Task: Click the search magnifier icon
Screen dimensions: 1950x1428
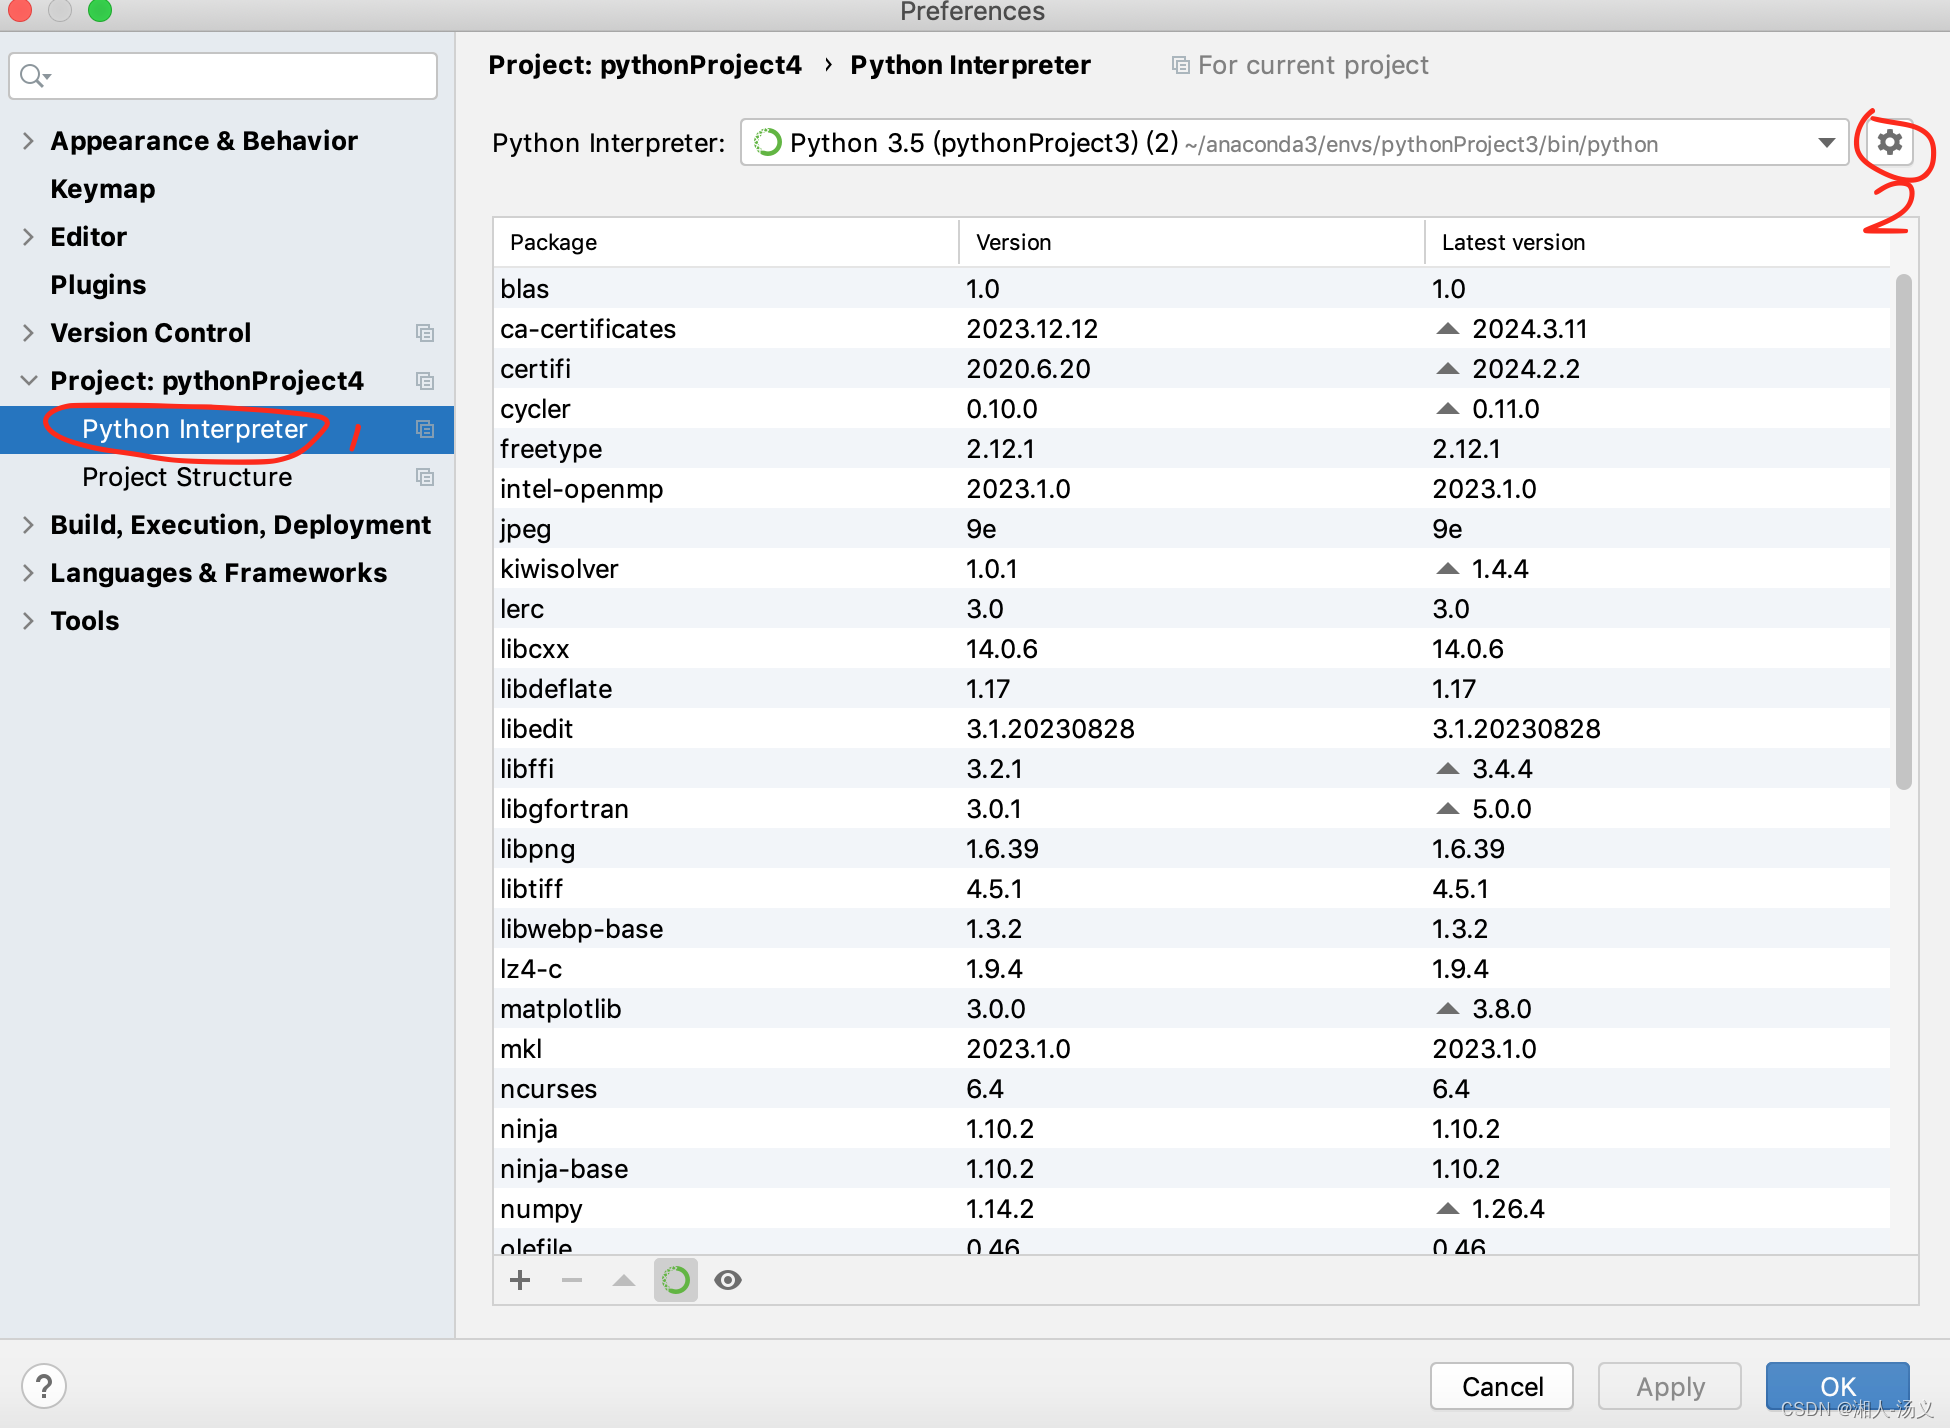Action: (33, 76)
